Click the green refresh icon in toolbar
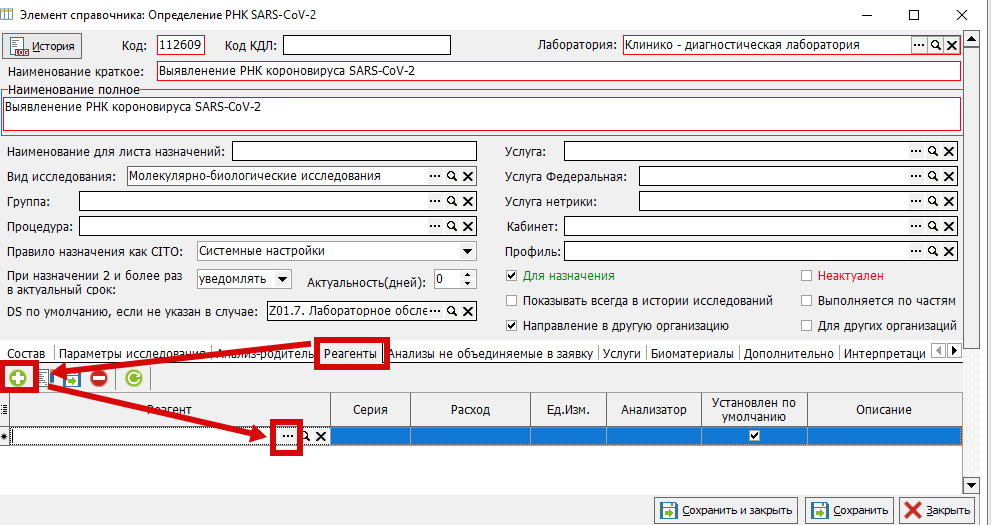991x525 pixels. (133, 378)
